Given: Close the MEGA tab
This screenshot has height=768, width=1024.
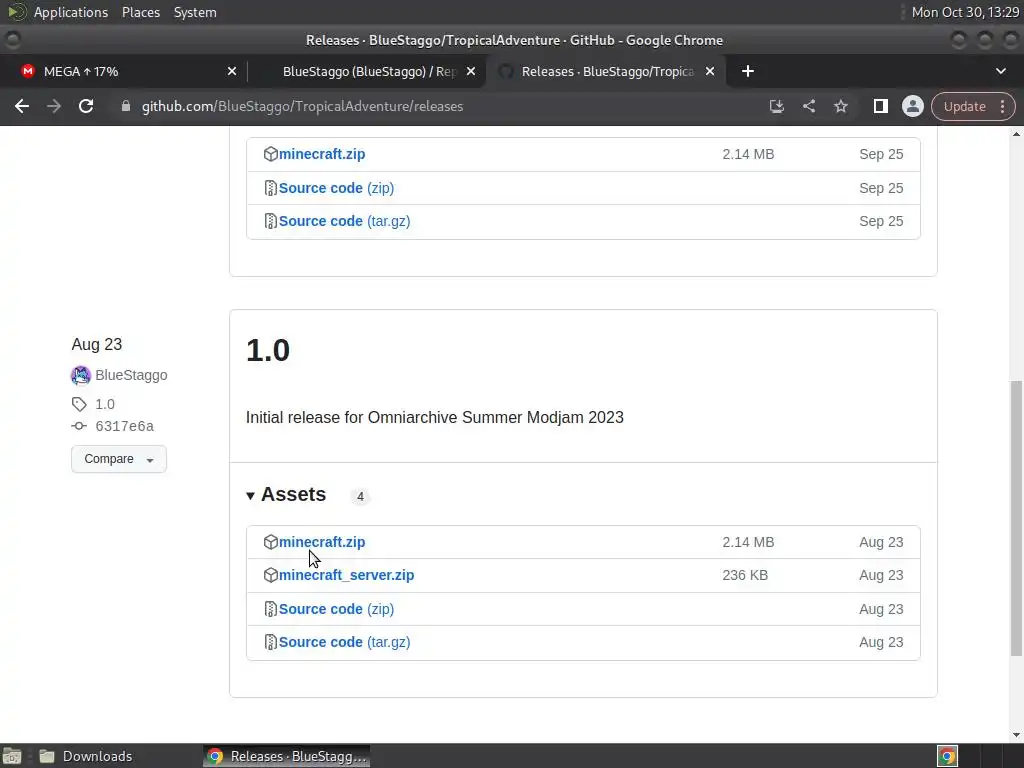Looking at the screenshot, I should (x=232, y=71).
